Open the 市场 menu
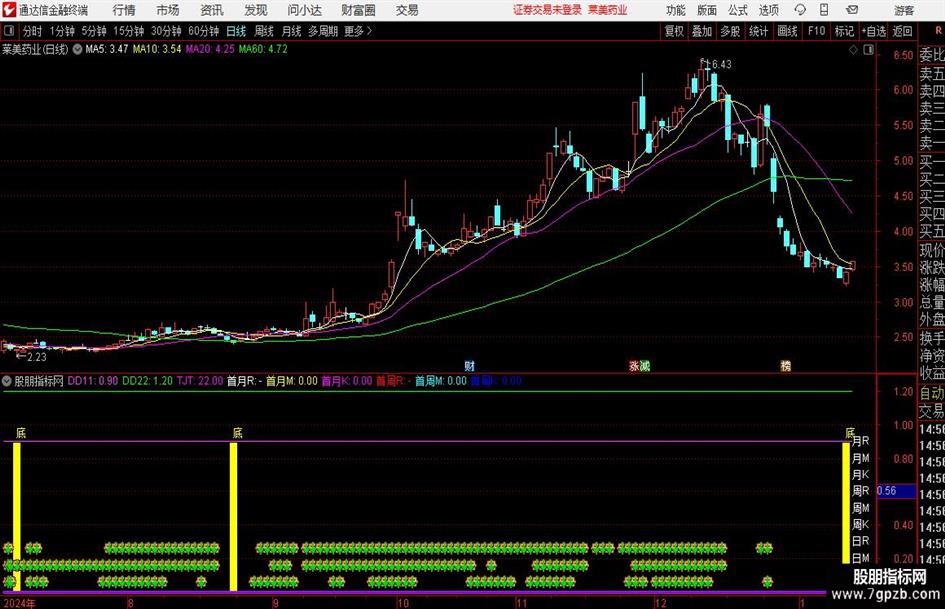This screenshot has width=945, height=609. pyautogui.click(x=168, y=10)
